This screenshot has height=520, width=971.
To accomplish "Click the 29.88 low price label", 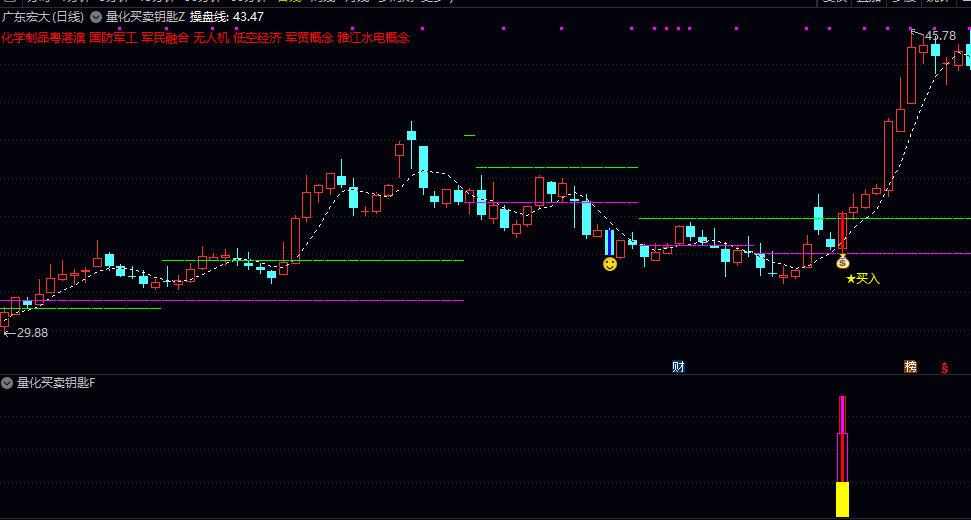I will coord(32,332).
